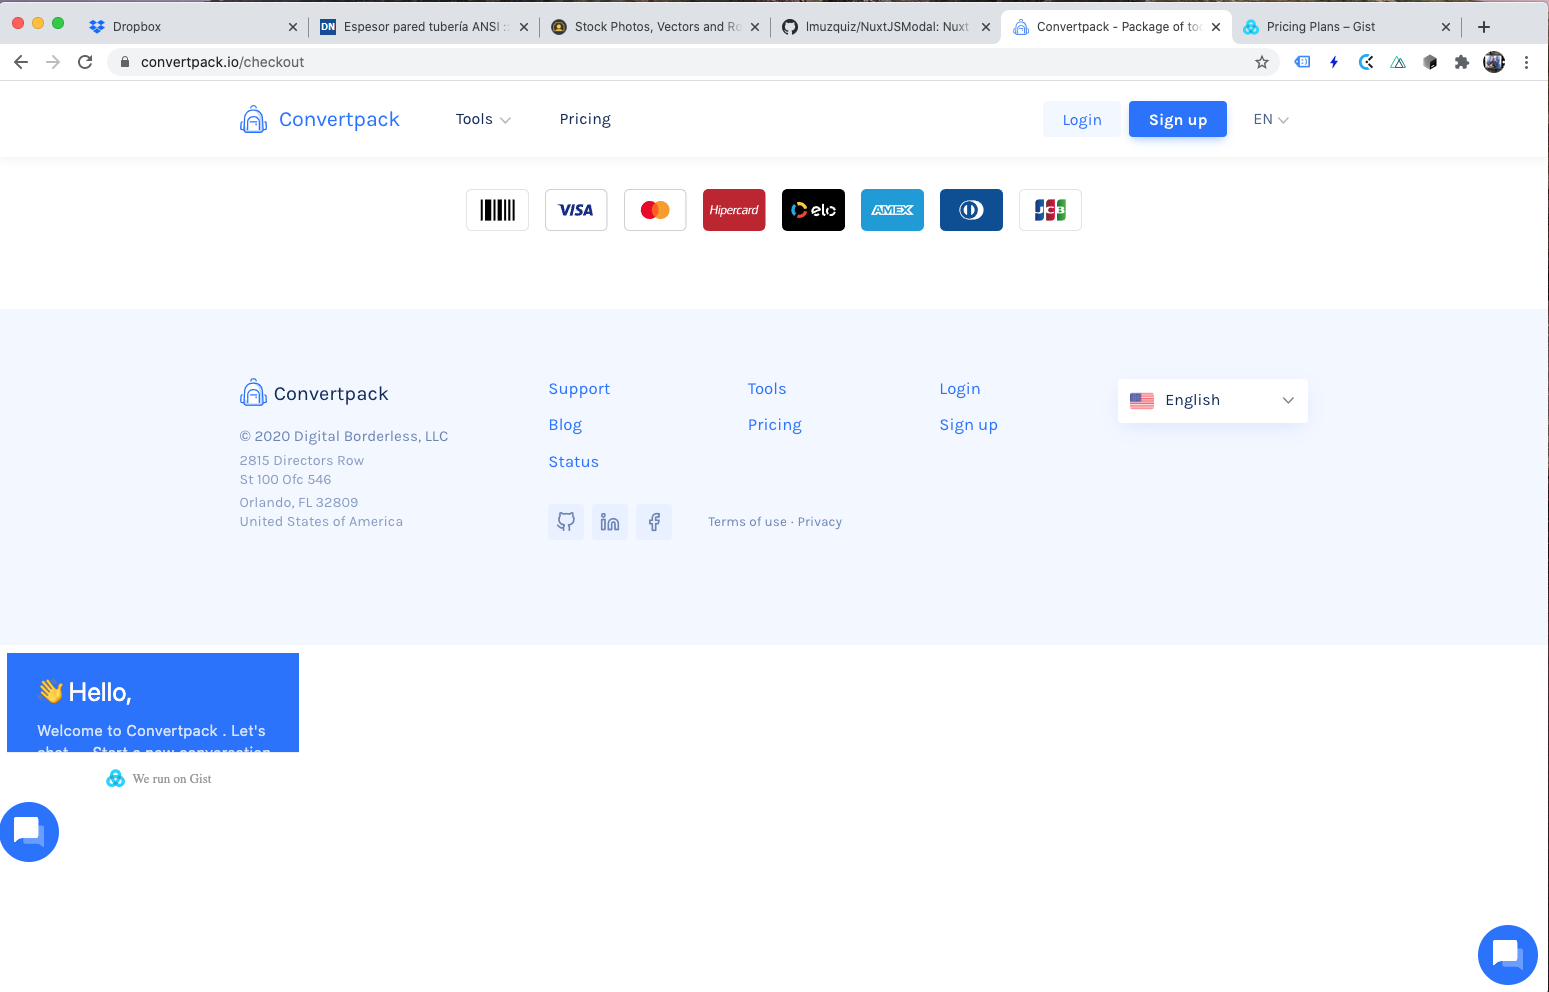Screen dimensions: 1549x992
Task: Open the English language dropdown in footer
Action: pos(1212,400)
